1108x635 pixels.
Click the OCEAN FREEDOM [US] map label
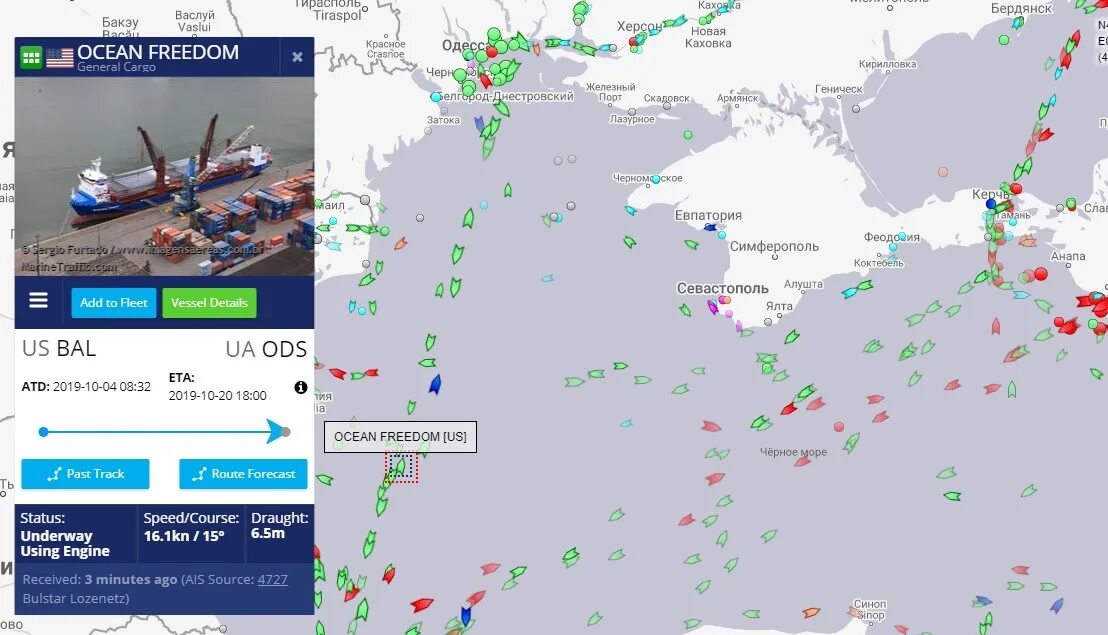(400, 437)
